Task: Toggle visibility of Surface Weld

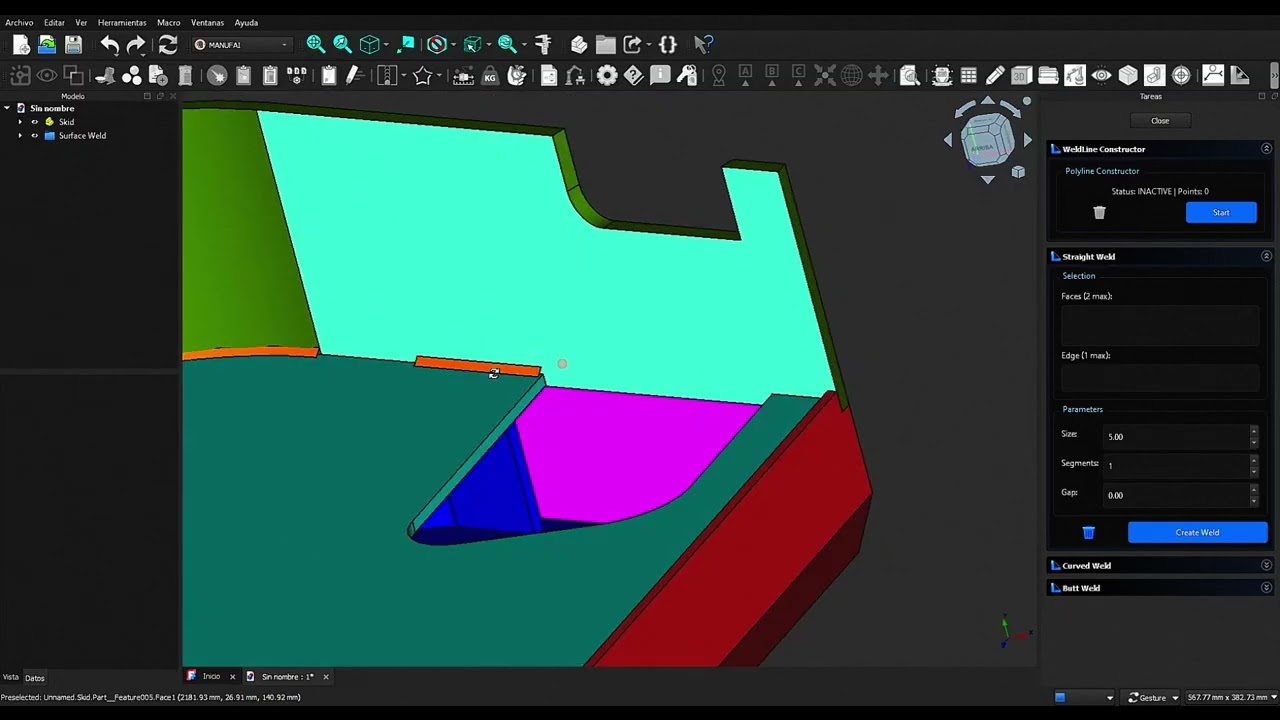Action: tap(35, 136)
